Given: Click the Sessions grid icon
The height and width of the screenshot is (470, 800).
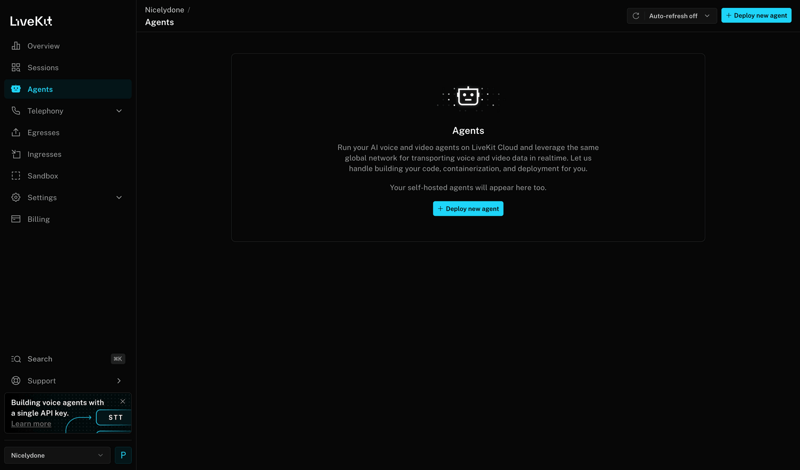Looking at the screenshot, I should [x=16, y=67].
